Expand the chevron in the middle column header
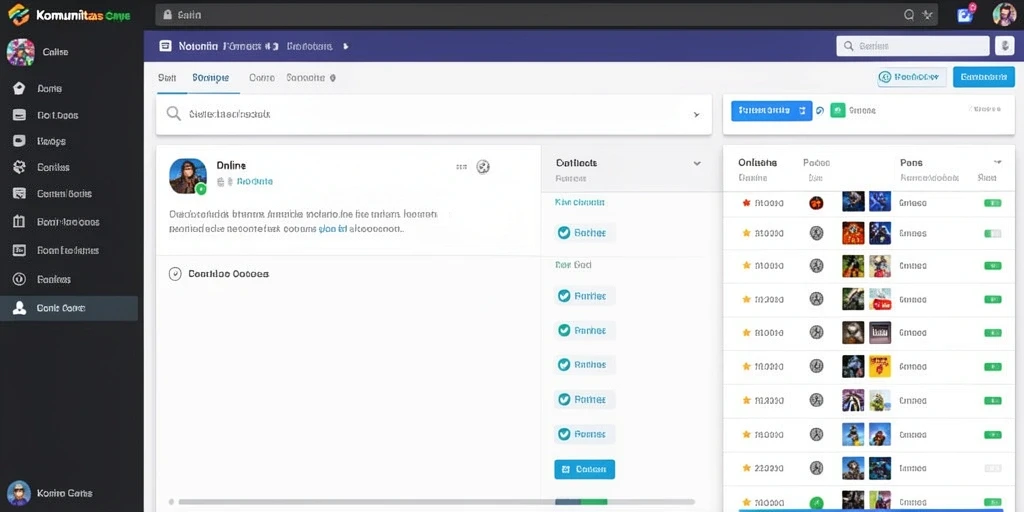 (x=697, y=163)
